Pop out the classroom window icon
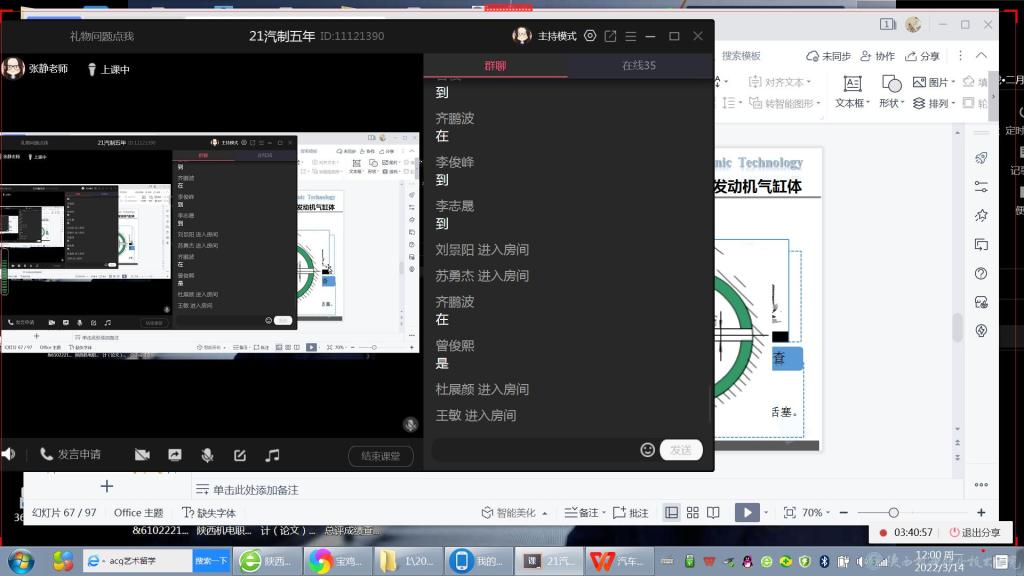The width and height of the screenshot is (1024, 576). (610, 36)
